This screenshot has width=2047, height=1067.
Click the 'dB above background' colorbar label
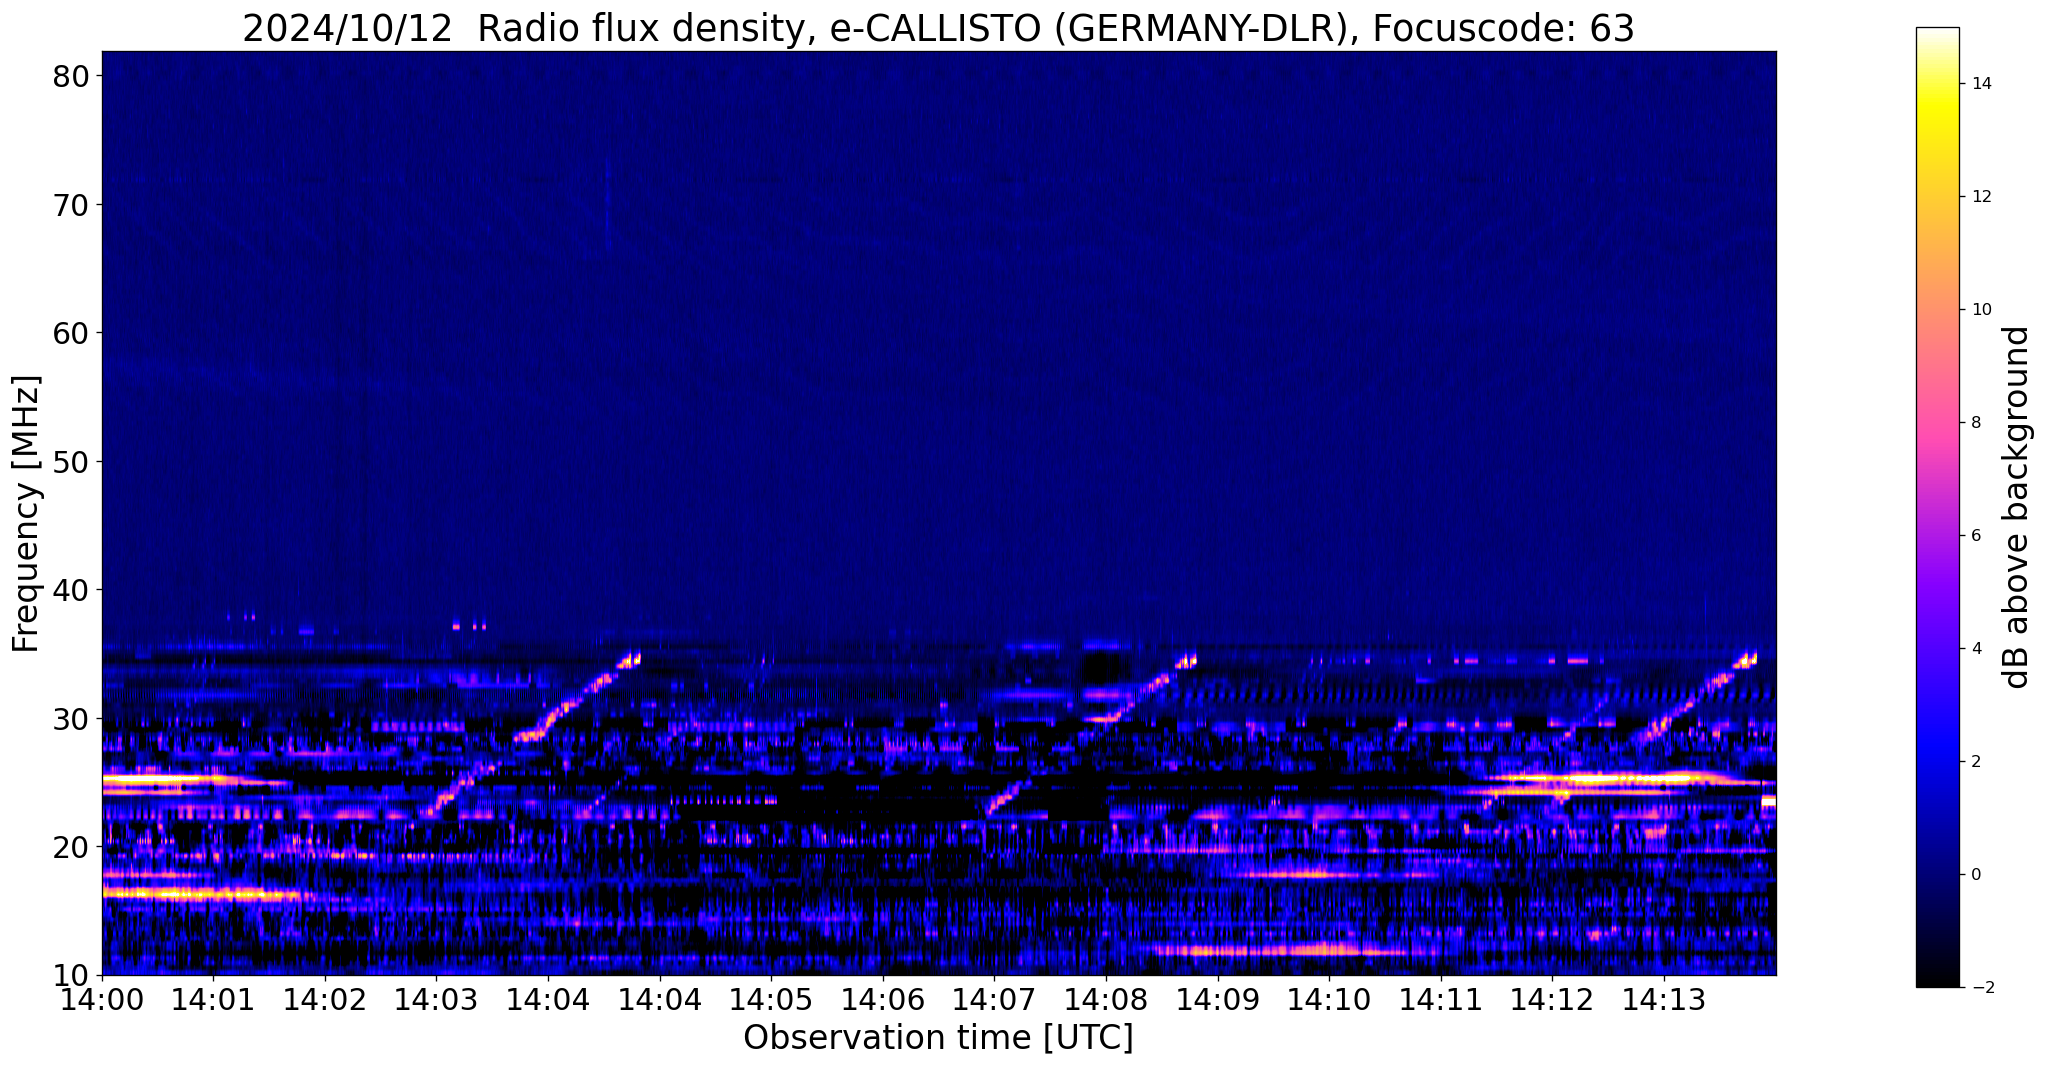[2016, 507]
